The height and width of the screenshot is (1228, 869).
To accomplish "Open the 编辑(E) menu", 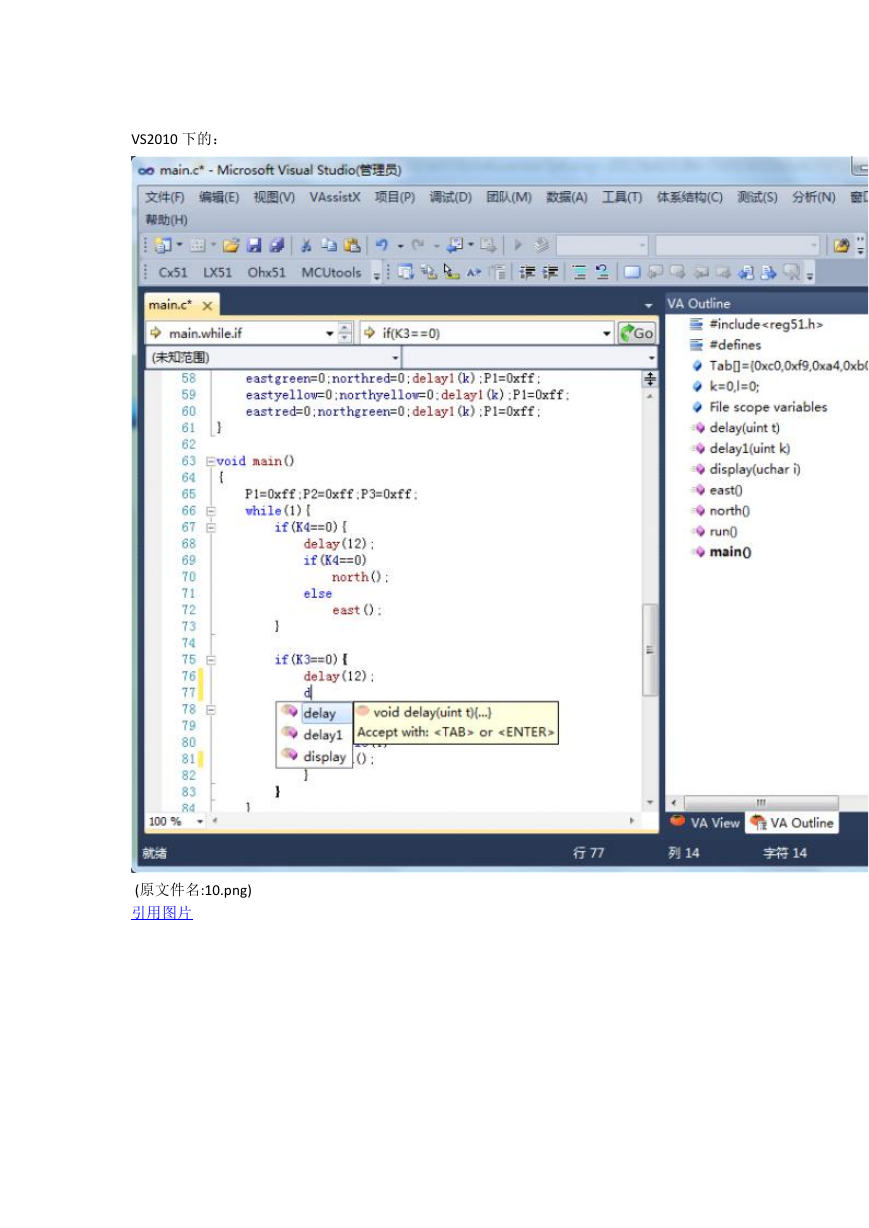I will (x=219, y=197).
